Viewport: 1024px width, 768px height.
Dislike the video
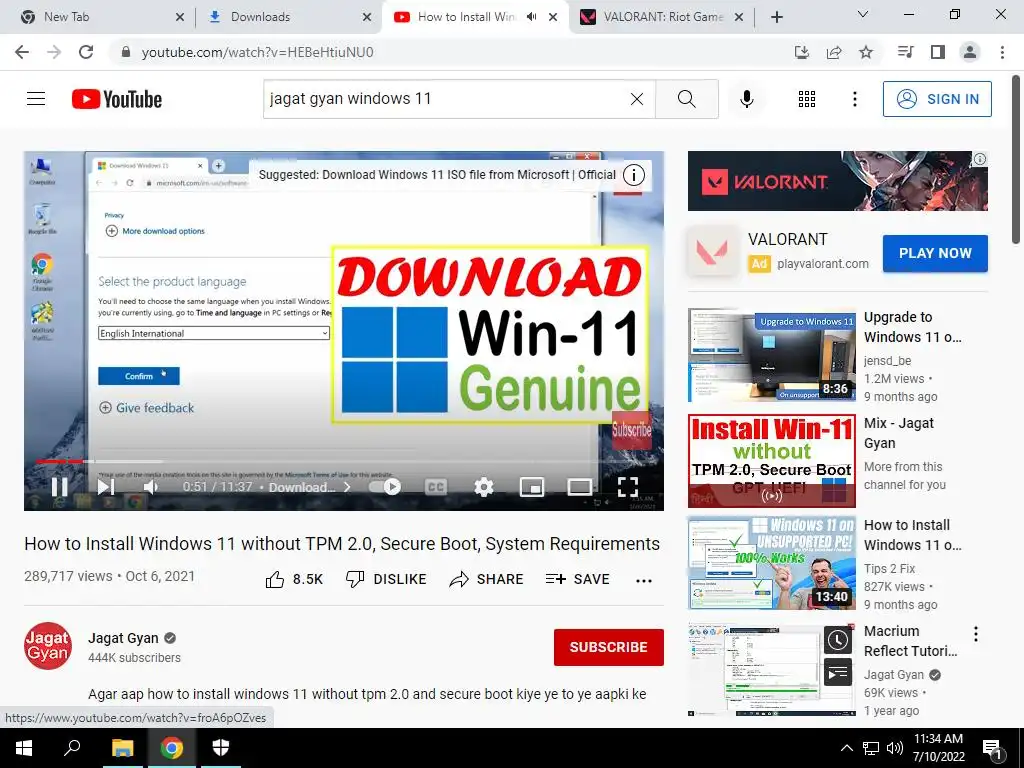pos(386,579)
